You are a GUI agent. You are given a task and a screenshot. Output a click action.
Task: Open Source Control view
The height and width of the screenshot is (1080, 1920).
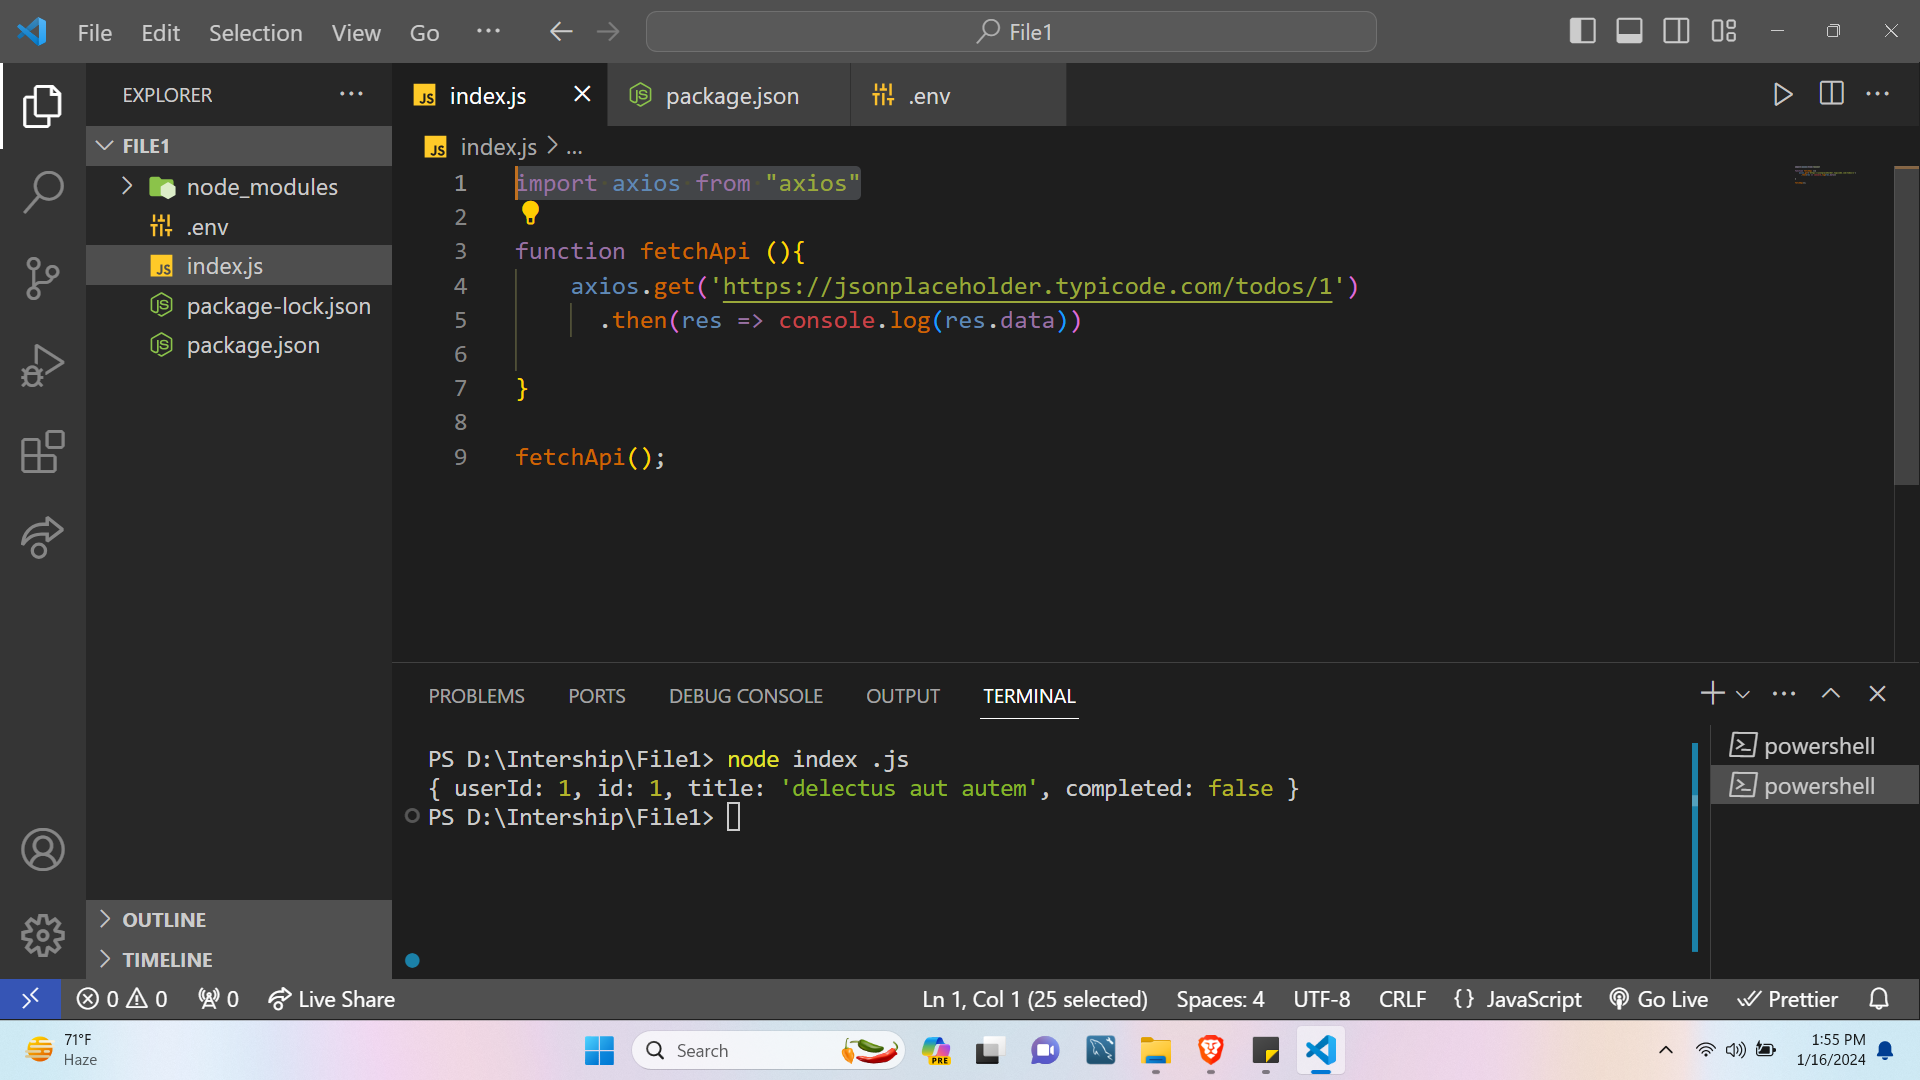click(42, 278)
